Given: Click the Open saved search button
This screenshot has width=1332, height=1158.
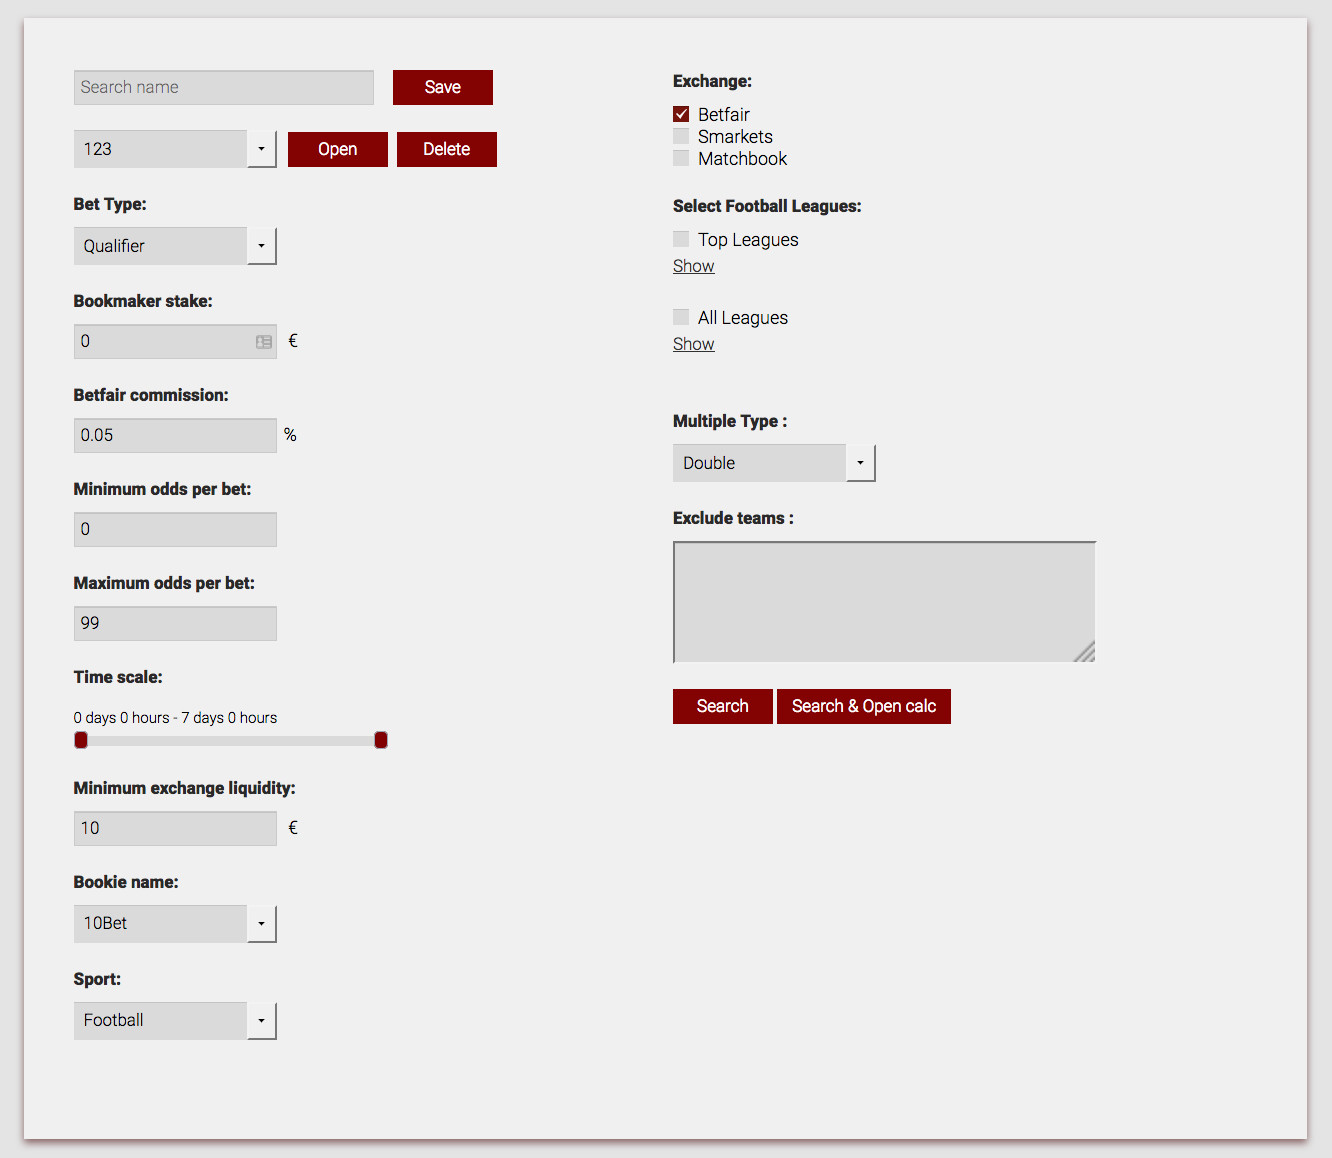Looking at the screenshot, I should [x=338, y=149].
